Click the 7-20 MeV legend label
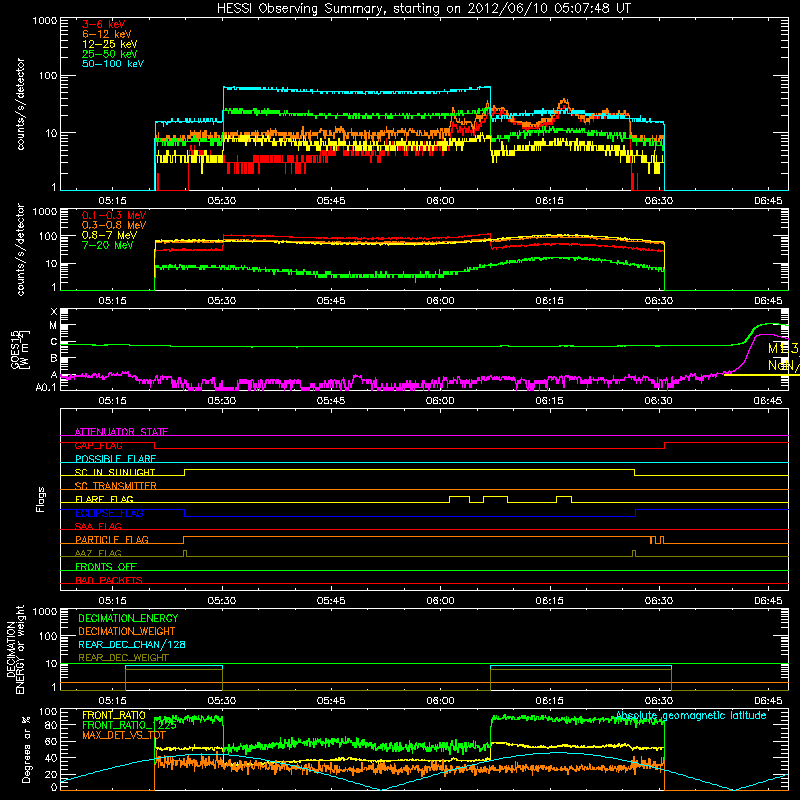 [x=108, y=245]
